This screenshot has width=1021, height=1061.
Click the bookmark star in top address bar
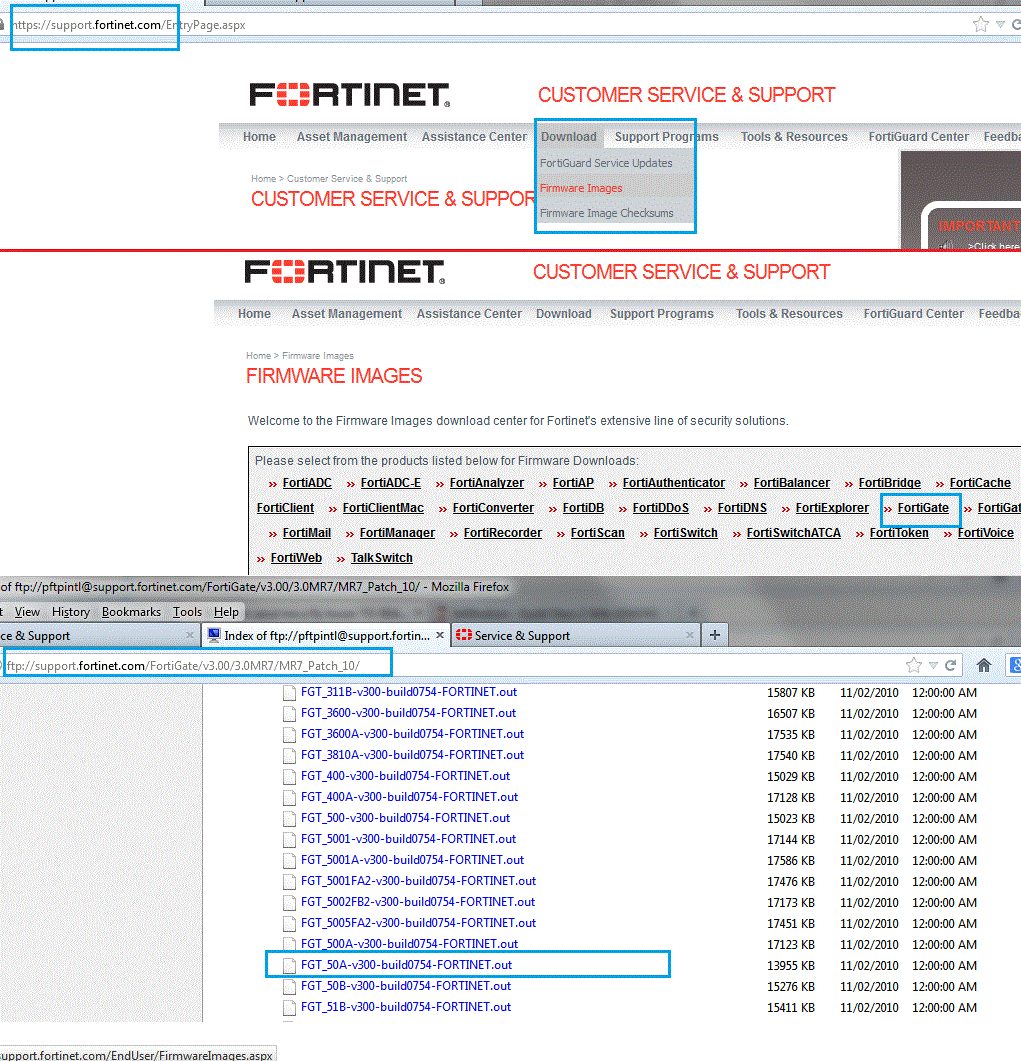coord(980,25)
